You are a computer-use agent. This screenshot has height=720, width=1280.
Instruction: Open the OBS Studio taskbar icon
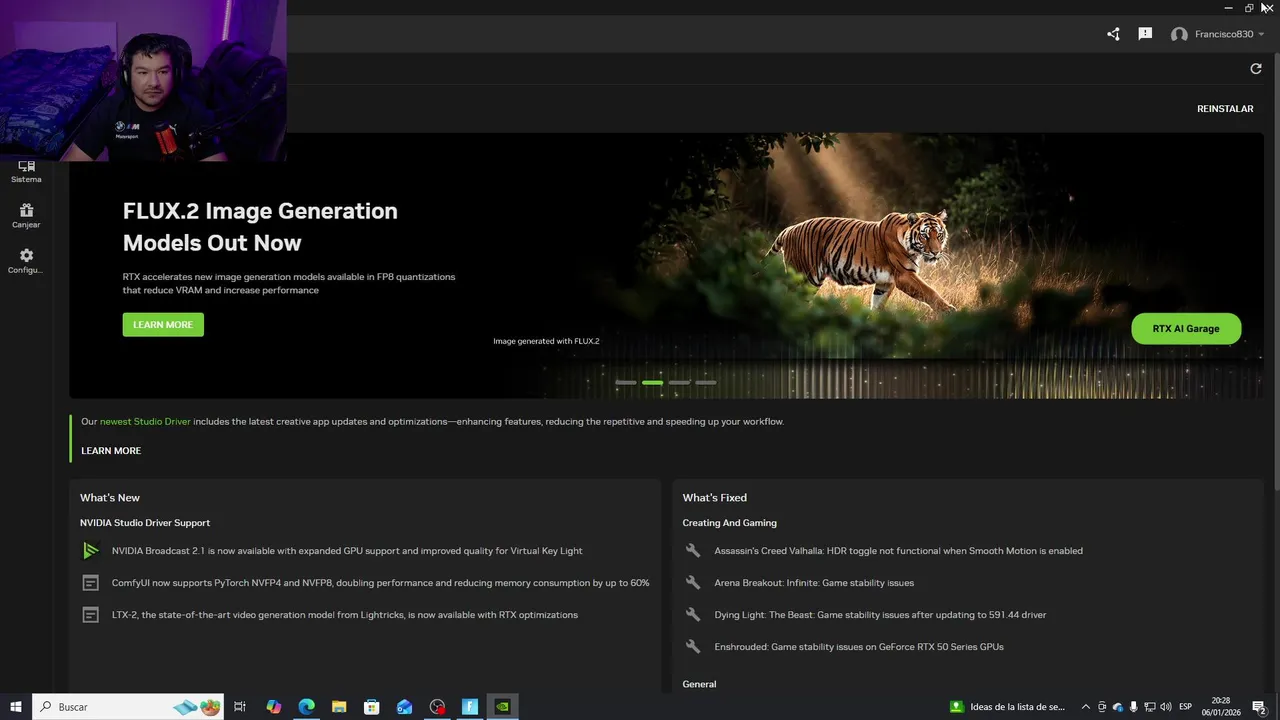[437, 707]
